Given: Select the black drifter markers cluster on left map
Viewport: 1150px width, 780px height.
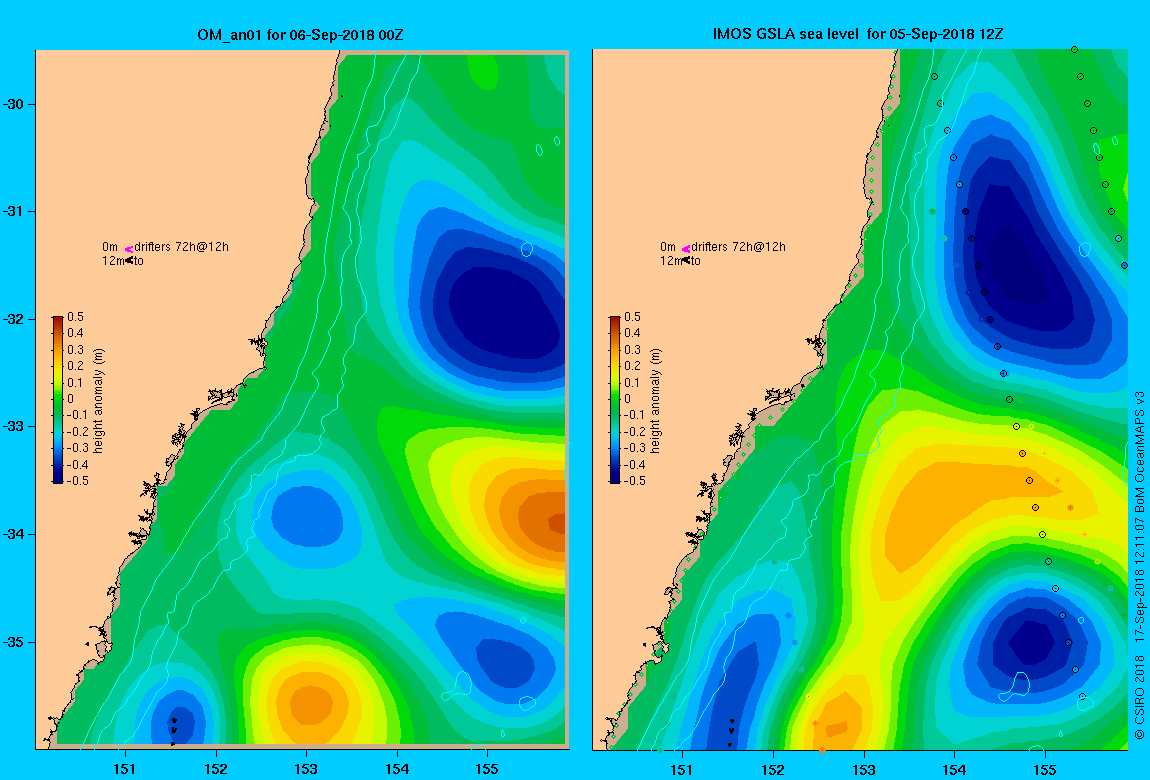Looking at the screenshot, I should (x=174, y=730).
